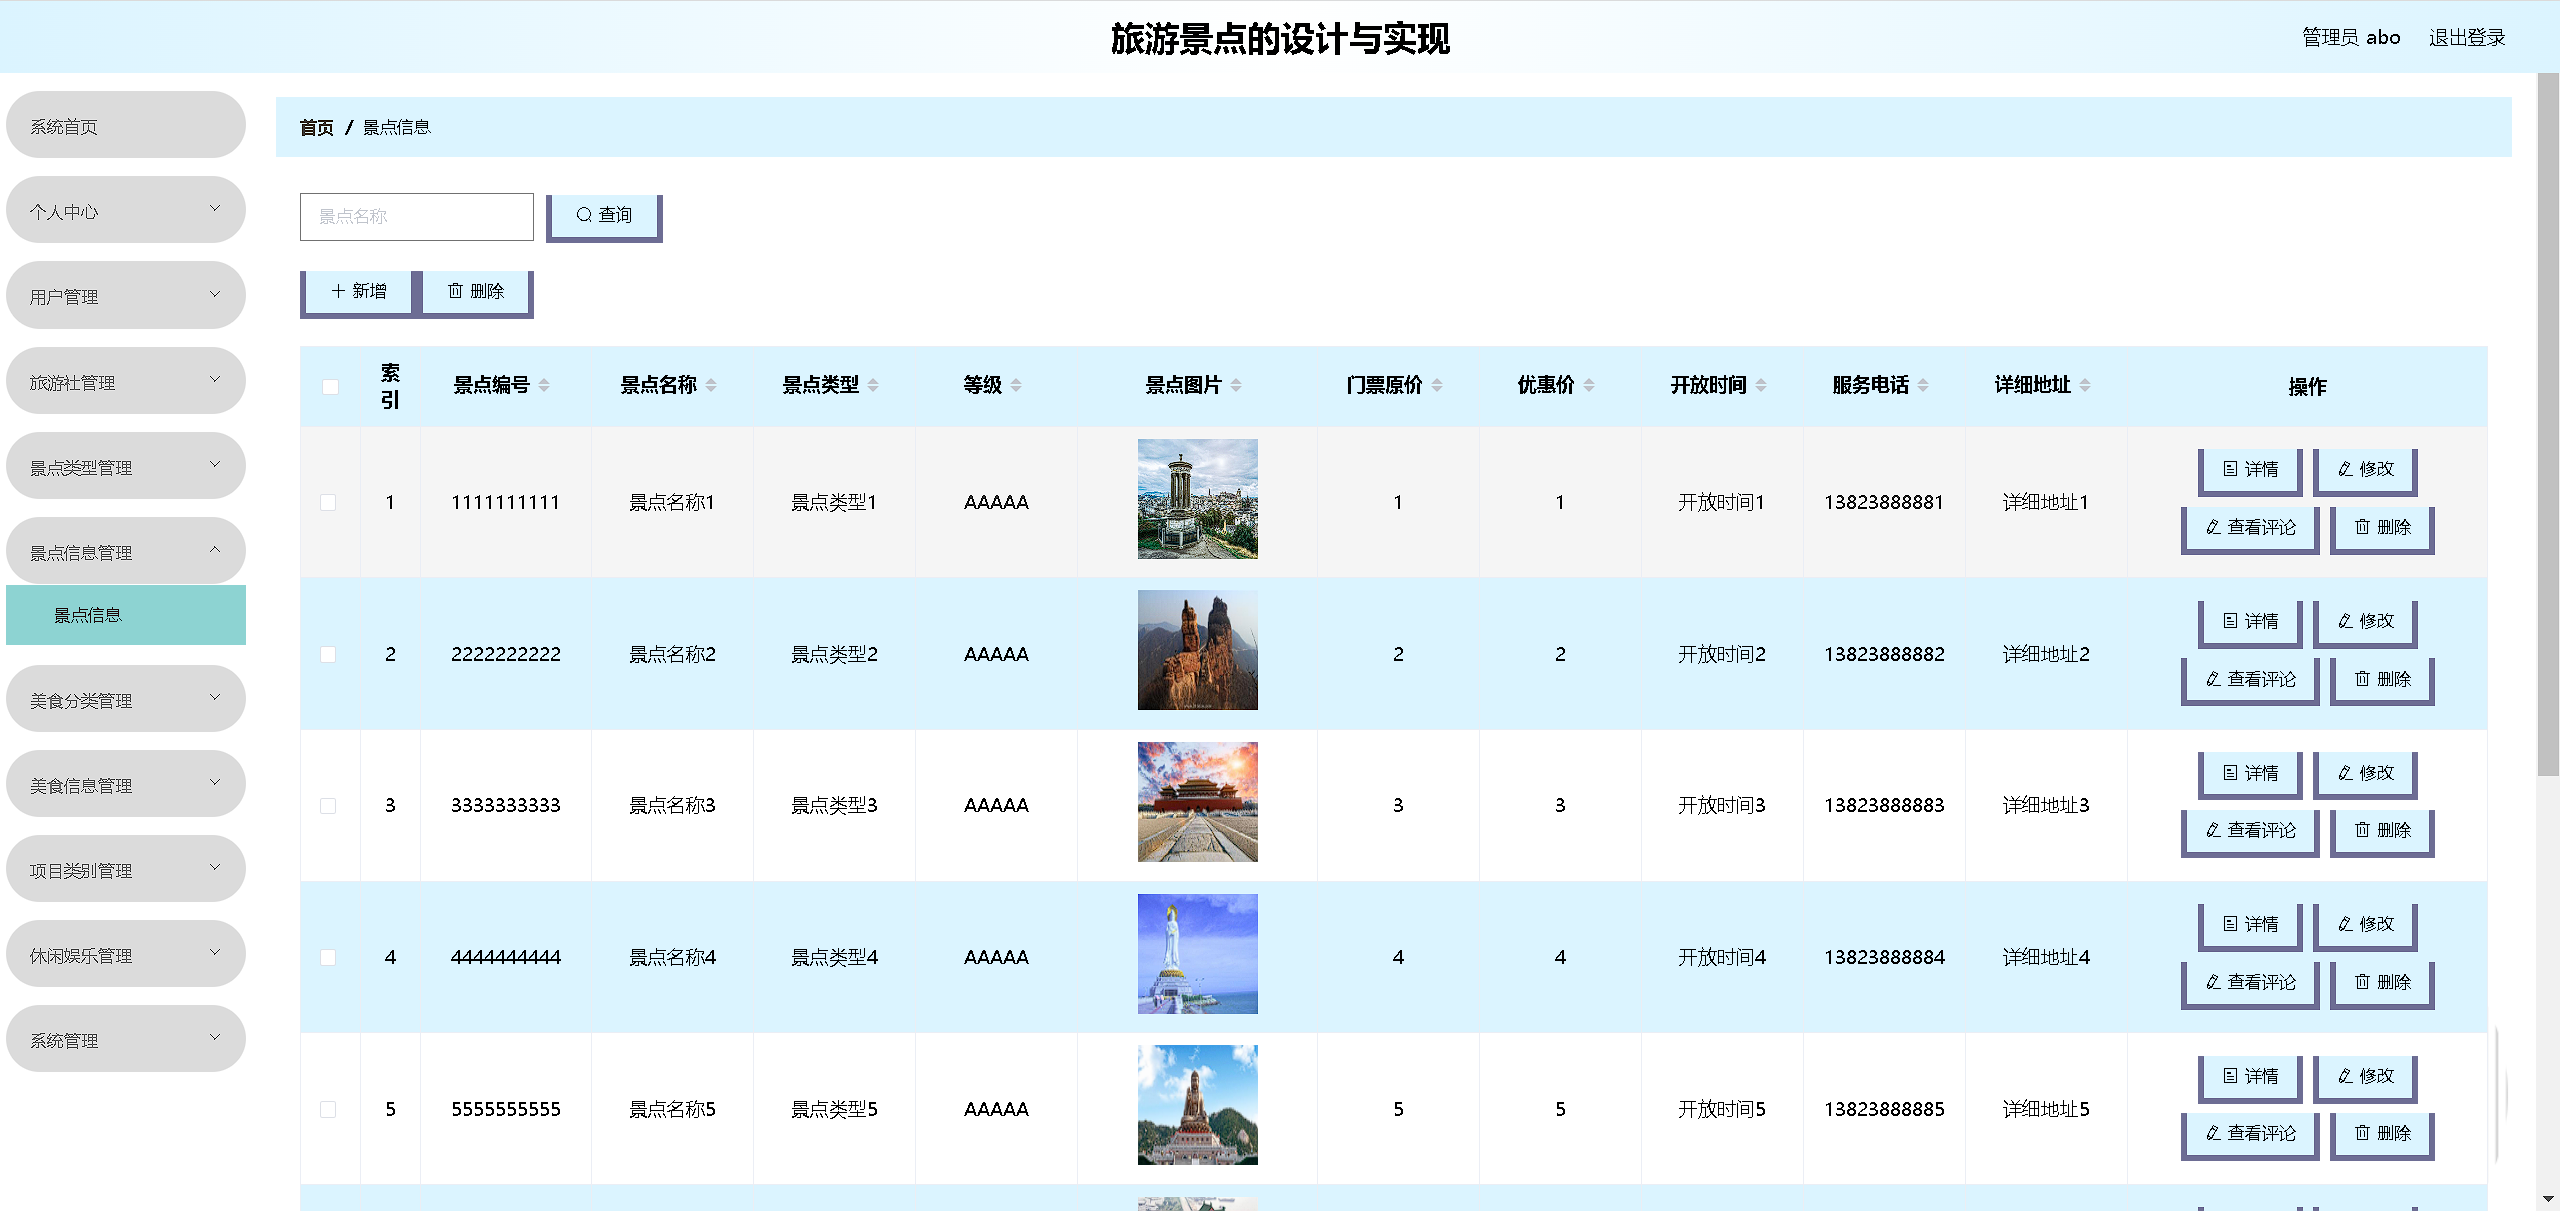Open 详情 for row 1
The image size is (2560, 1211).
[x=2250, y=469]
